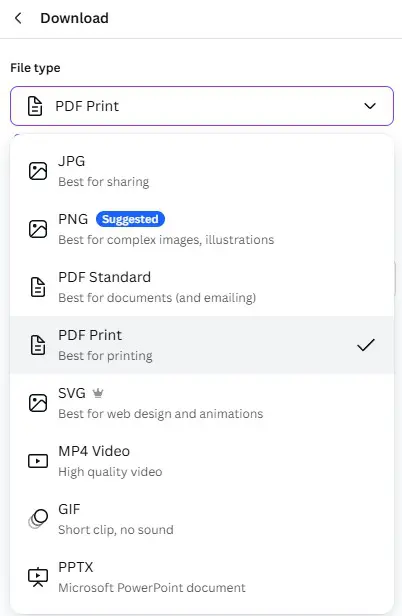Click the SVG image icon
This screenshot has height=616, width=402.
tap(38, 403)
